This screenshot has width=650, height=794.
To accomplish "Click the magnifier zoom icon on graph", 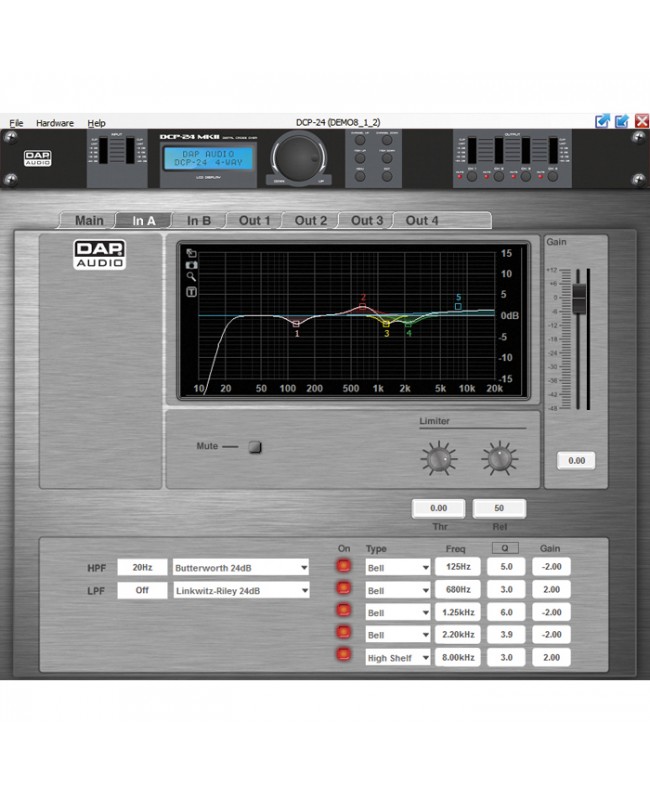I will point(191,276).
